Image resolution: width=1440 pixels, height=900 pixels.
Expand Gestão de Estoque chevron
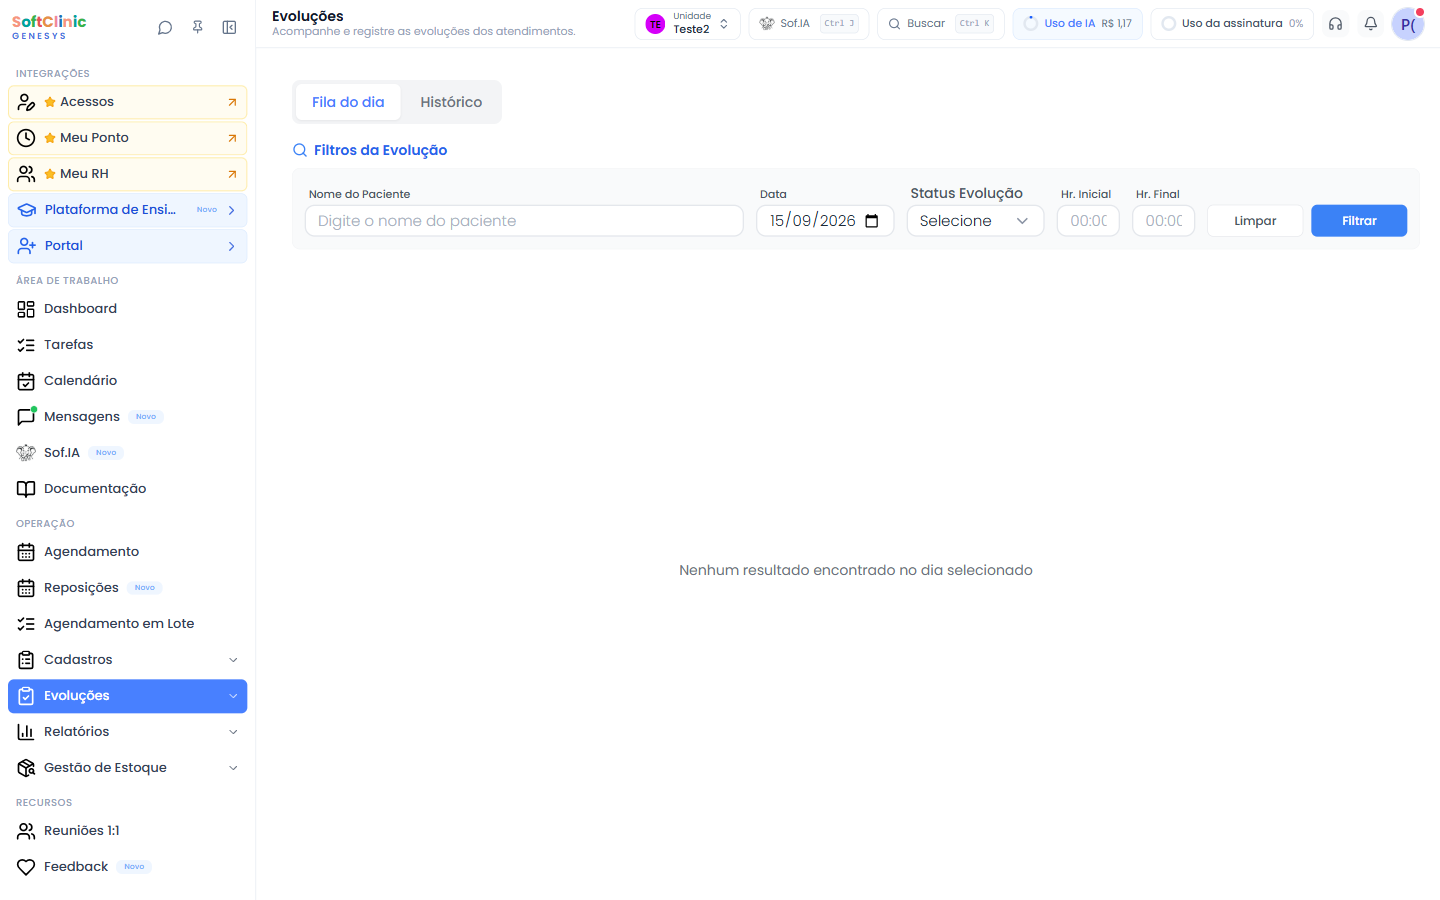pyautogui.click(x=233, y=768)
